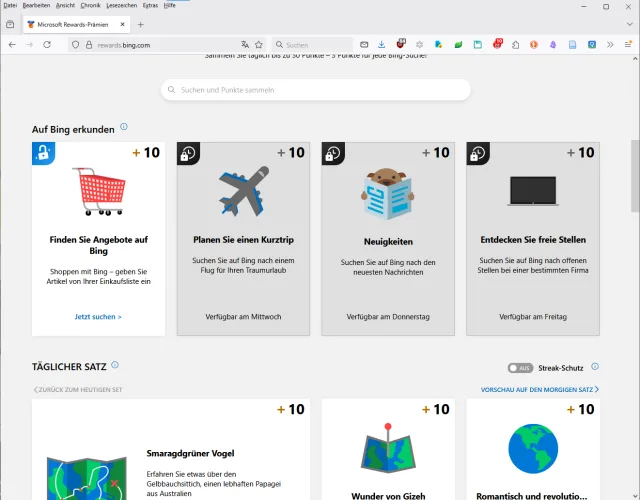Open the shield tracking protection icon
The image size is (640, 500).
pos(76,45)
